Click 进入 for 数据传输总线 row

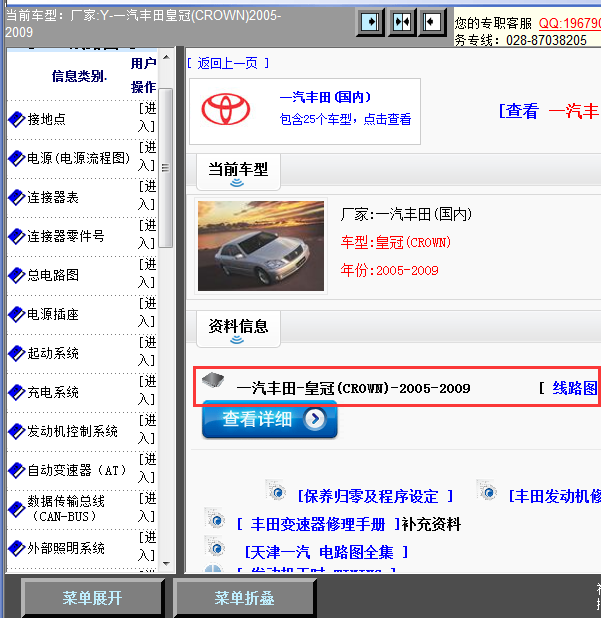(147, 508)
